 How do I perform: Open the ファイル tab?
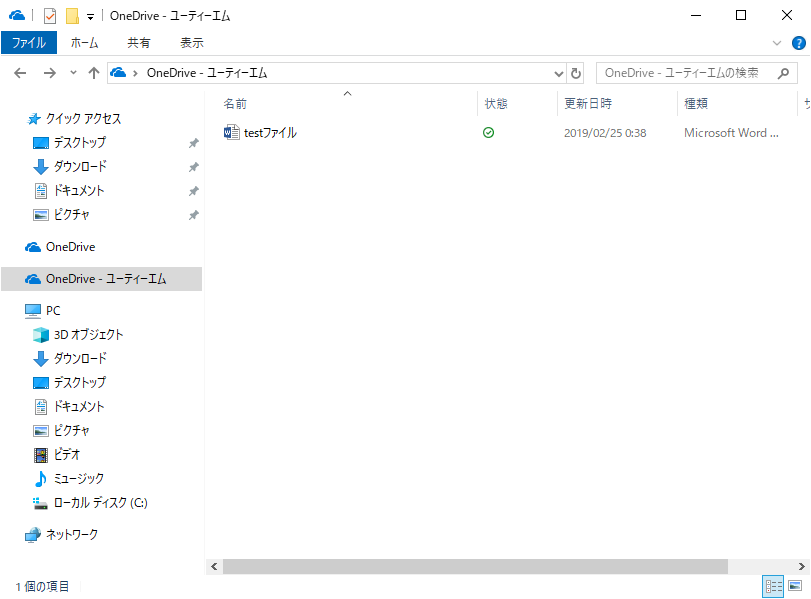click(29, 43)
